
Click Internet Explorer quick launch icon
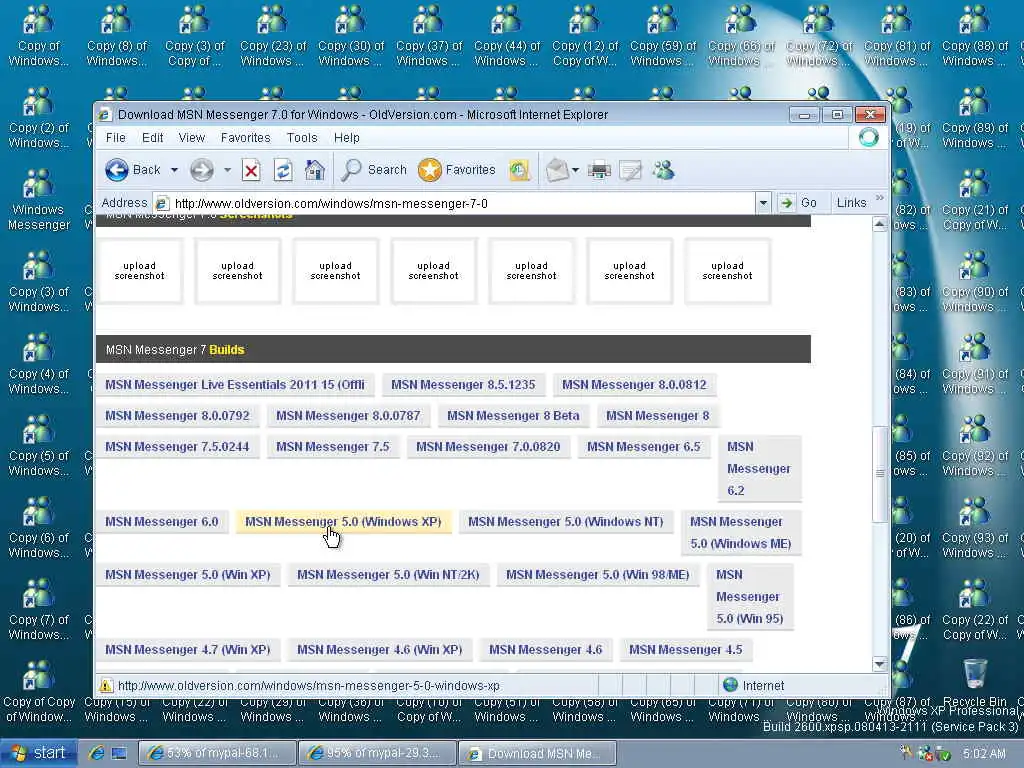(x=97, y=753)
